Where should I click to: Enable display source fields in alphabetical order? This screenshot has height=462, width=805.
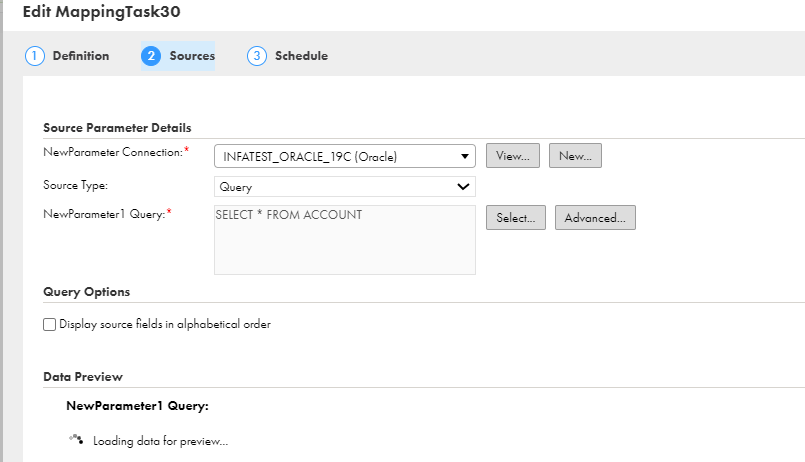pyautogui.click(x=49, y=324)
